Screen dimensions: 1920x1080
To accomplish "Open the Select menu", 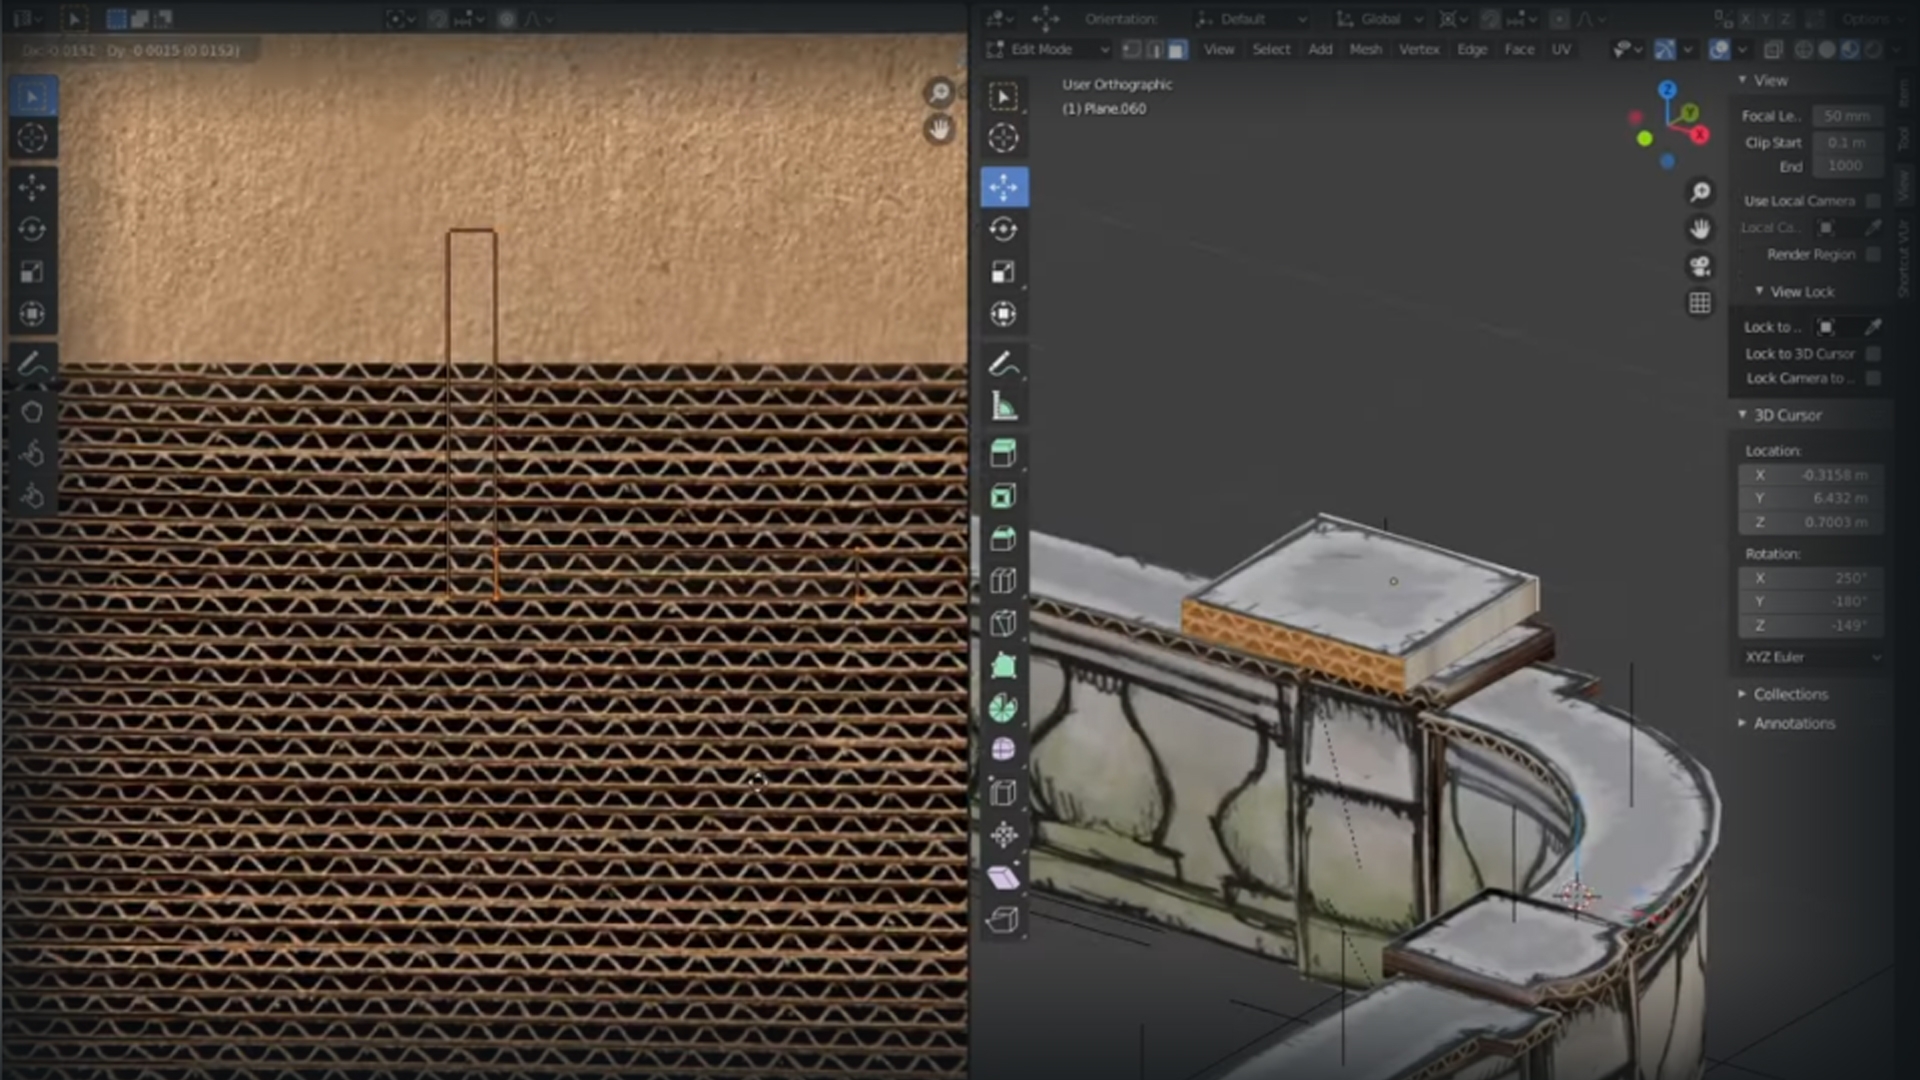I will [x=1271, y=49].
